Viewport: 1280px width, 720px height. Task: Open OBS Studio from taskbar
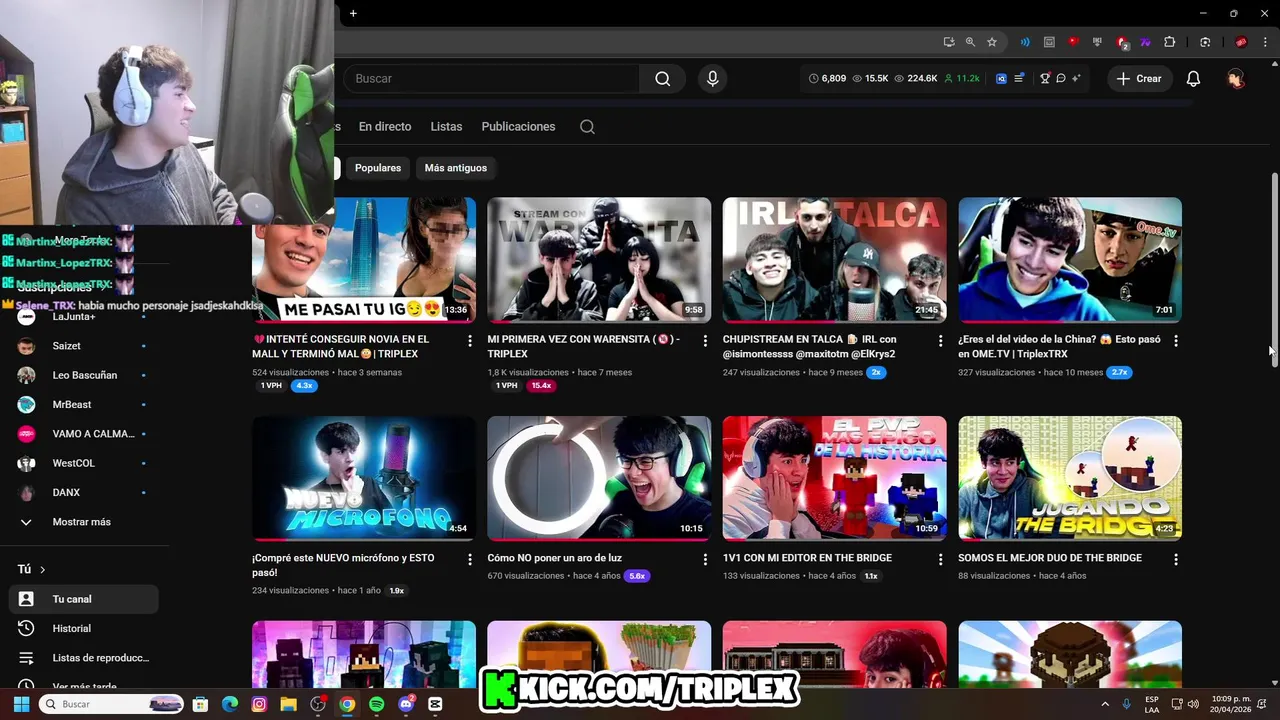[318, 704]
